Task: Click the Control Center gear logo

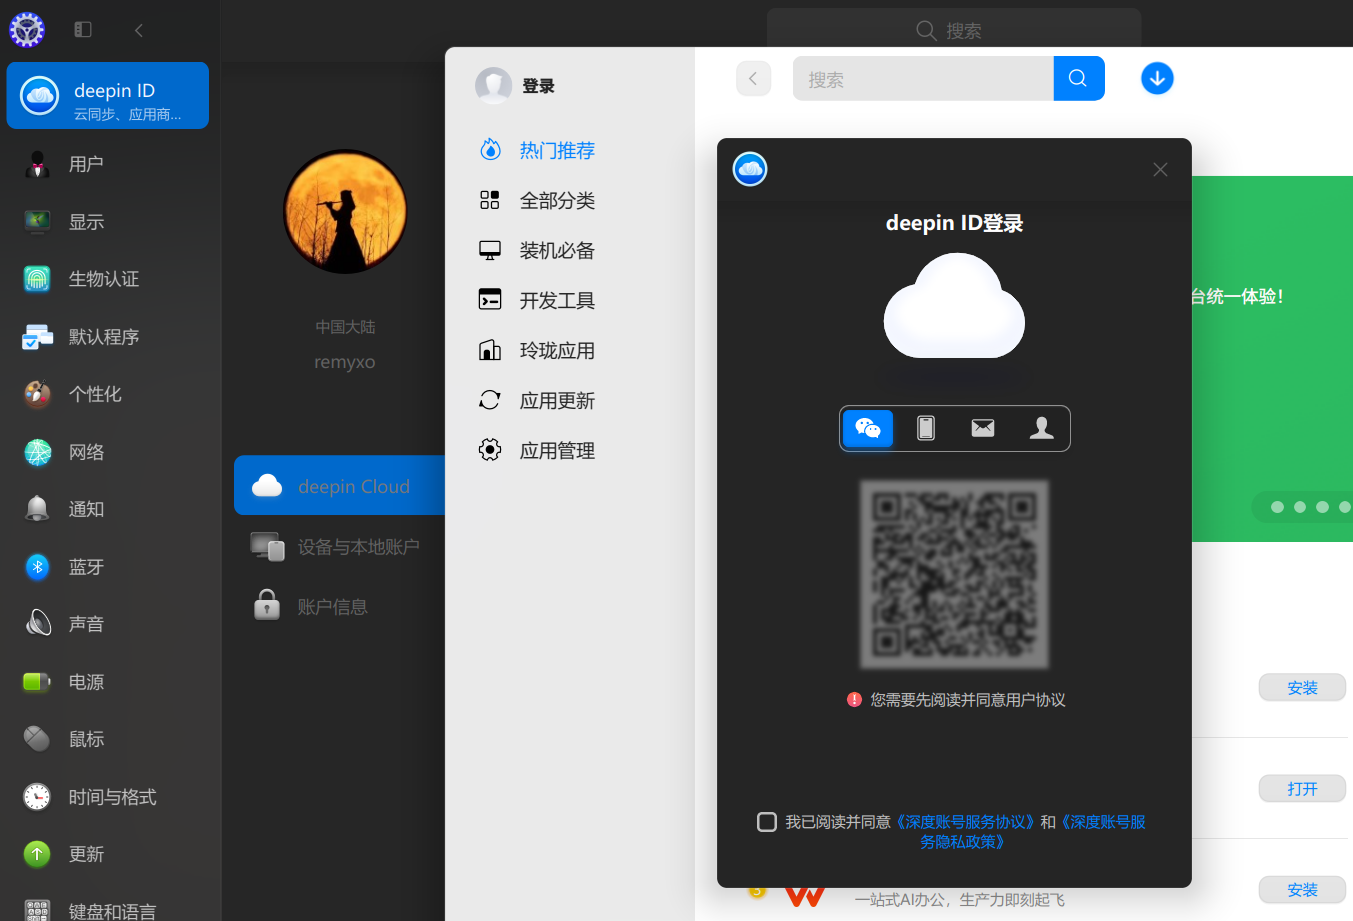Action: pyautogui.click(x=27, y=30)
